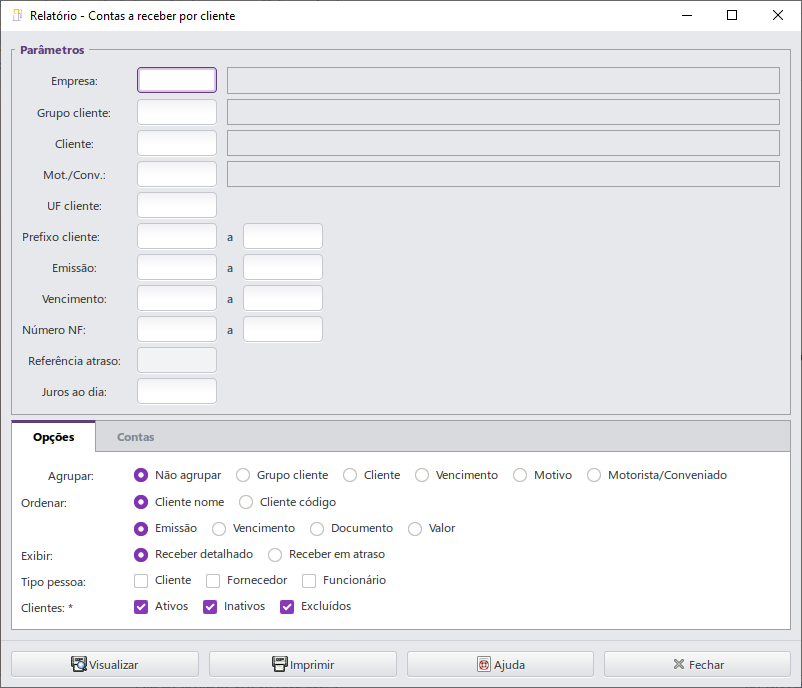
Task: Order by Emissão radio option
Action: tap(141, 528)
